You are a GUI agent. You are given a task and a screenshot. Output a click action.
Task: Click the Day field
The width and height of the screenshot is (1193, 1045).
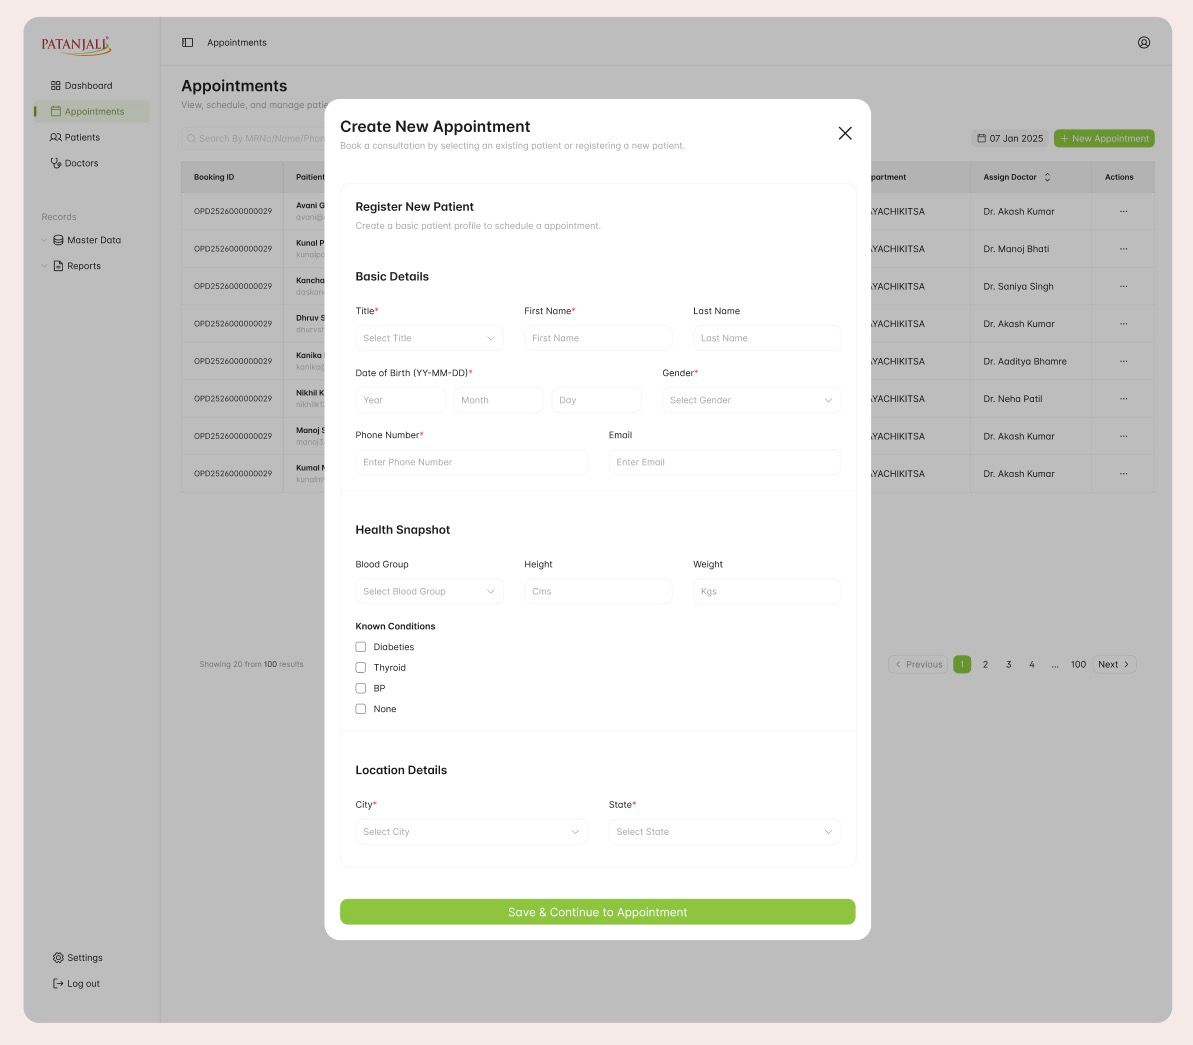click(x=596, y=400)
